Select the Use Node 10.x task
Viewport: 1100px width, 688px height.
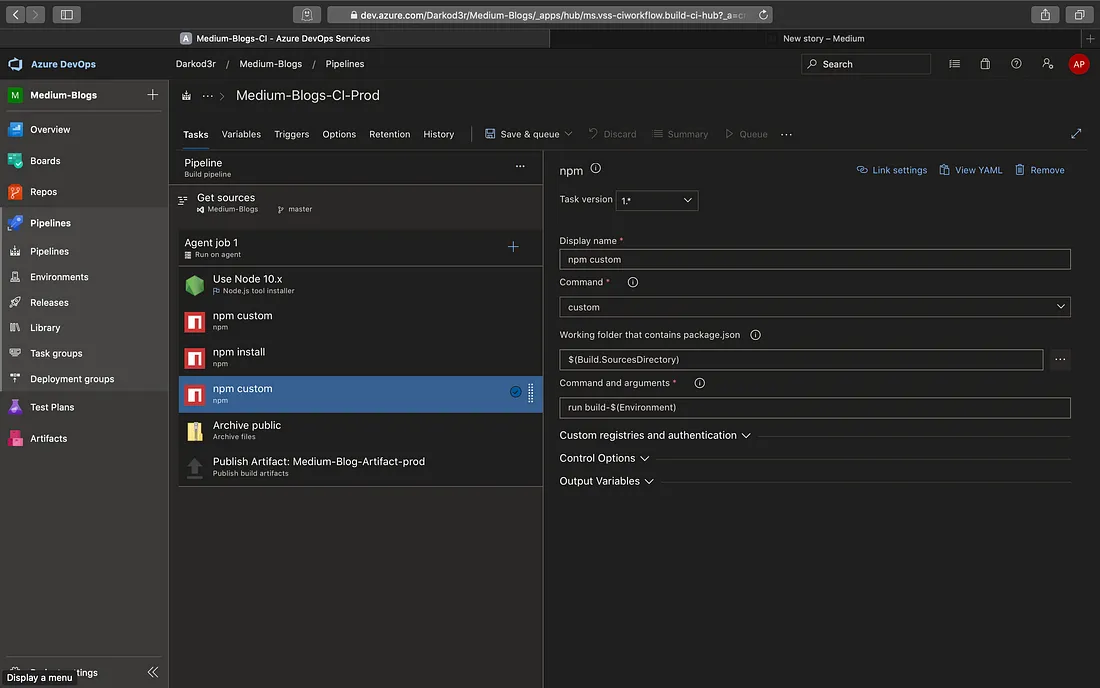[361, 285]
